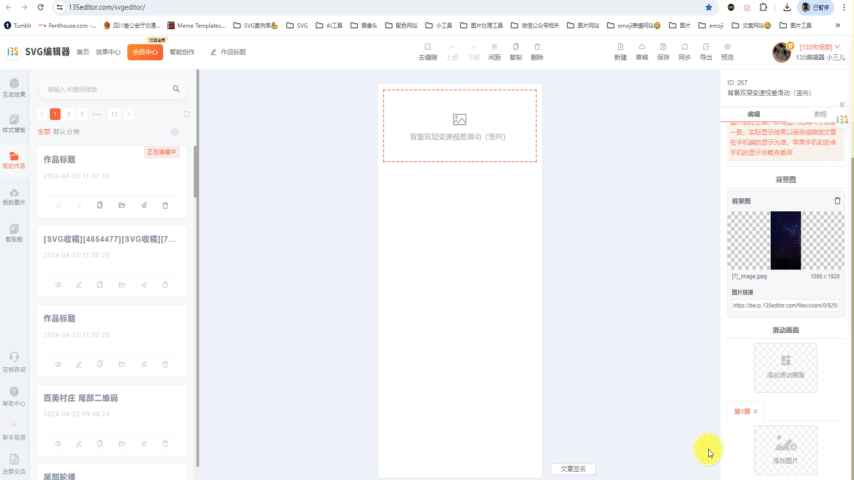854x480 pixels.
Task: Click the 图片链接 URL field
Action: tap(785, 306)
